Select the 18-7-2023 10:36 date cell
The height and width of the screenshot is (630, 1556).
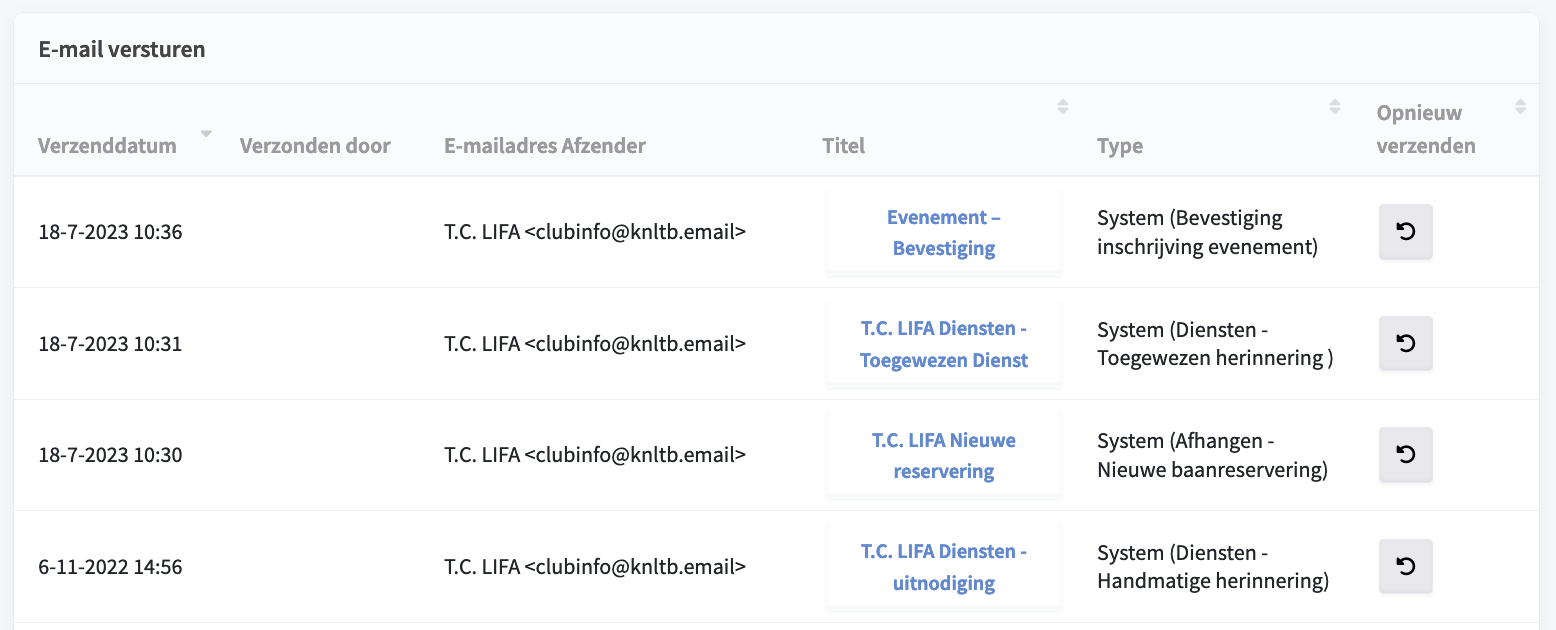[x=110, y=232]
